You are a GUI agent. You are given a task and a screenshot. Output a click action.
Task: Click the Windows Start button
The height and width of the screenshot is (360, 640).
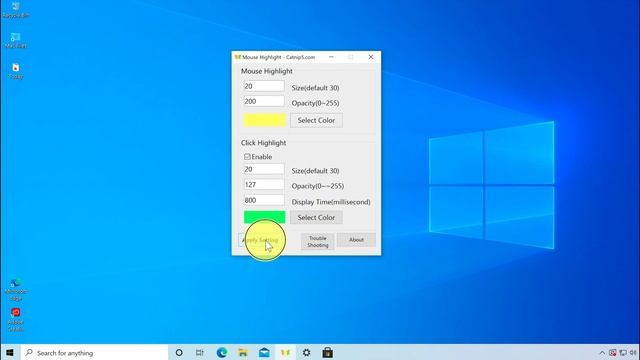pos(10,353)
